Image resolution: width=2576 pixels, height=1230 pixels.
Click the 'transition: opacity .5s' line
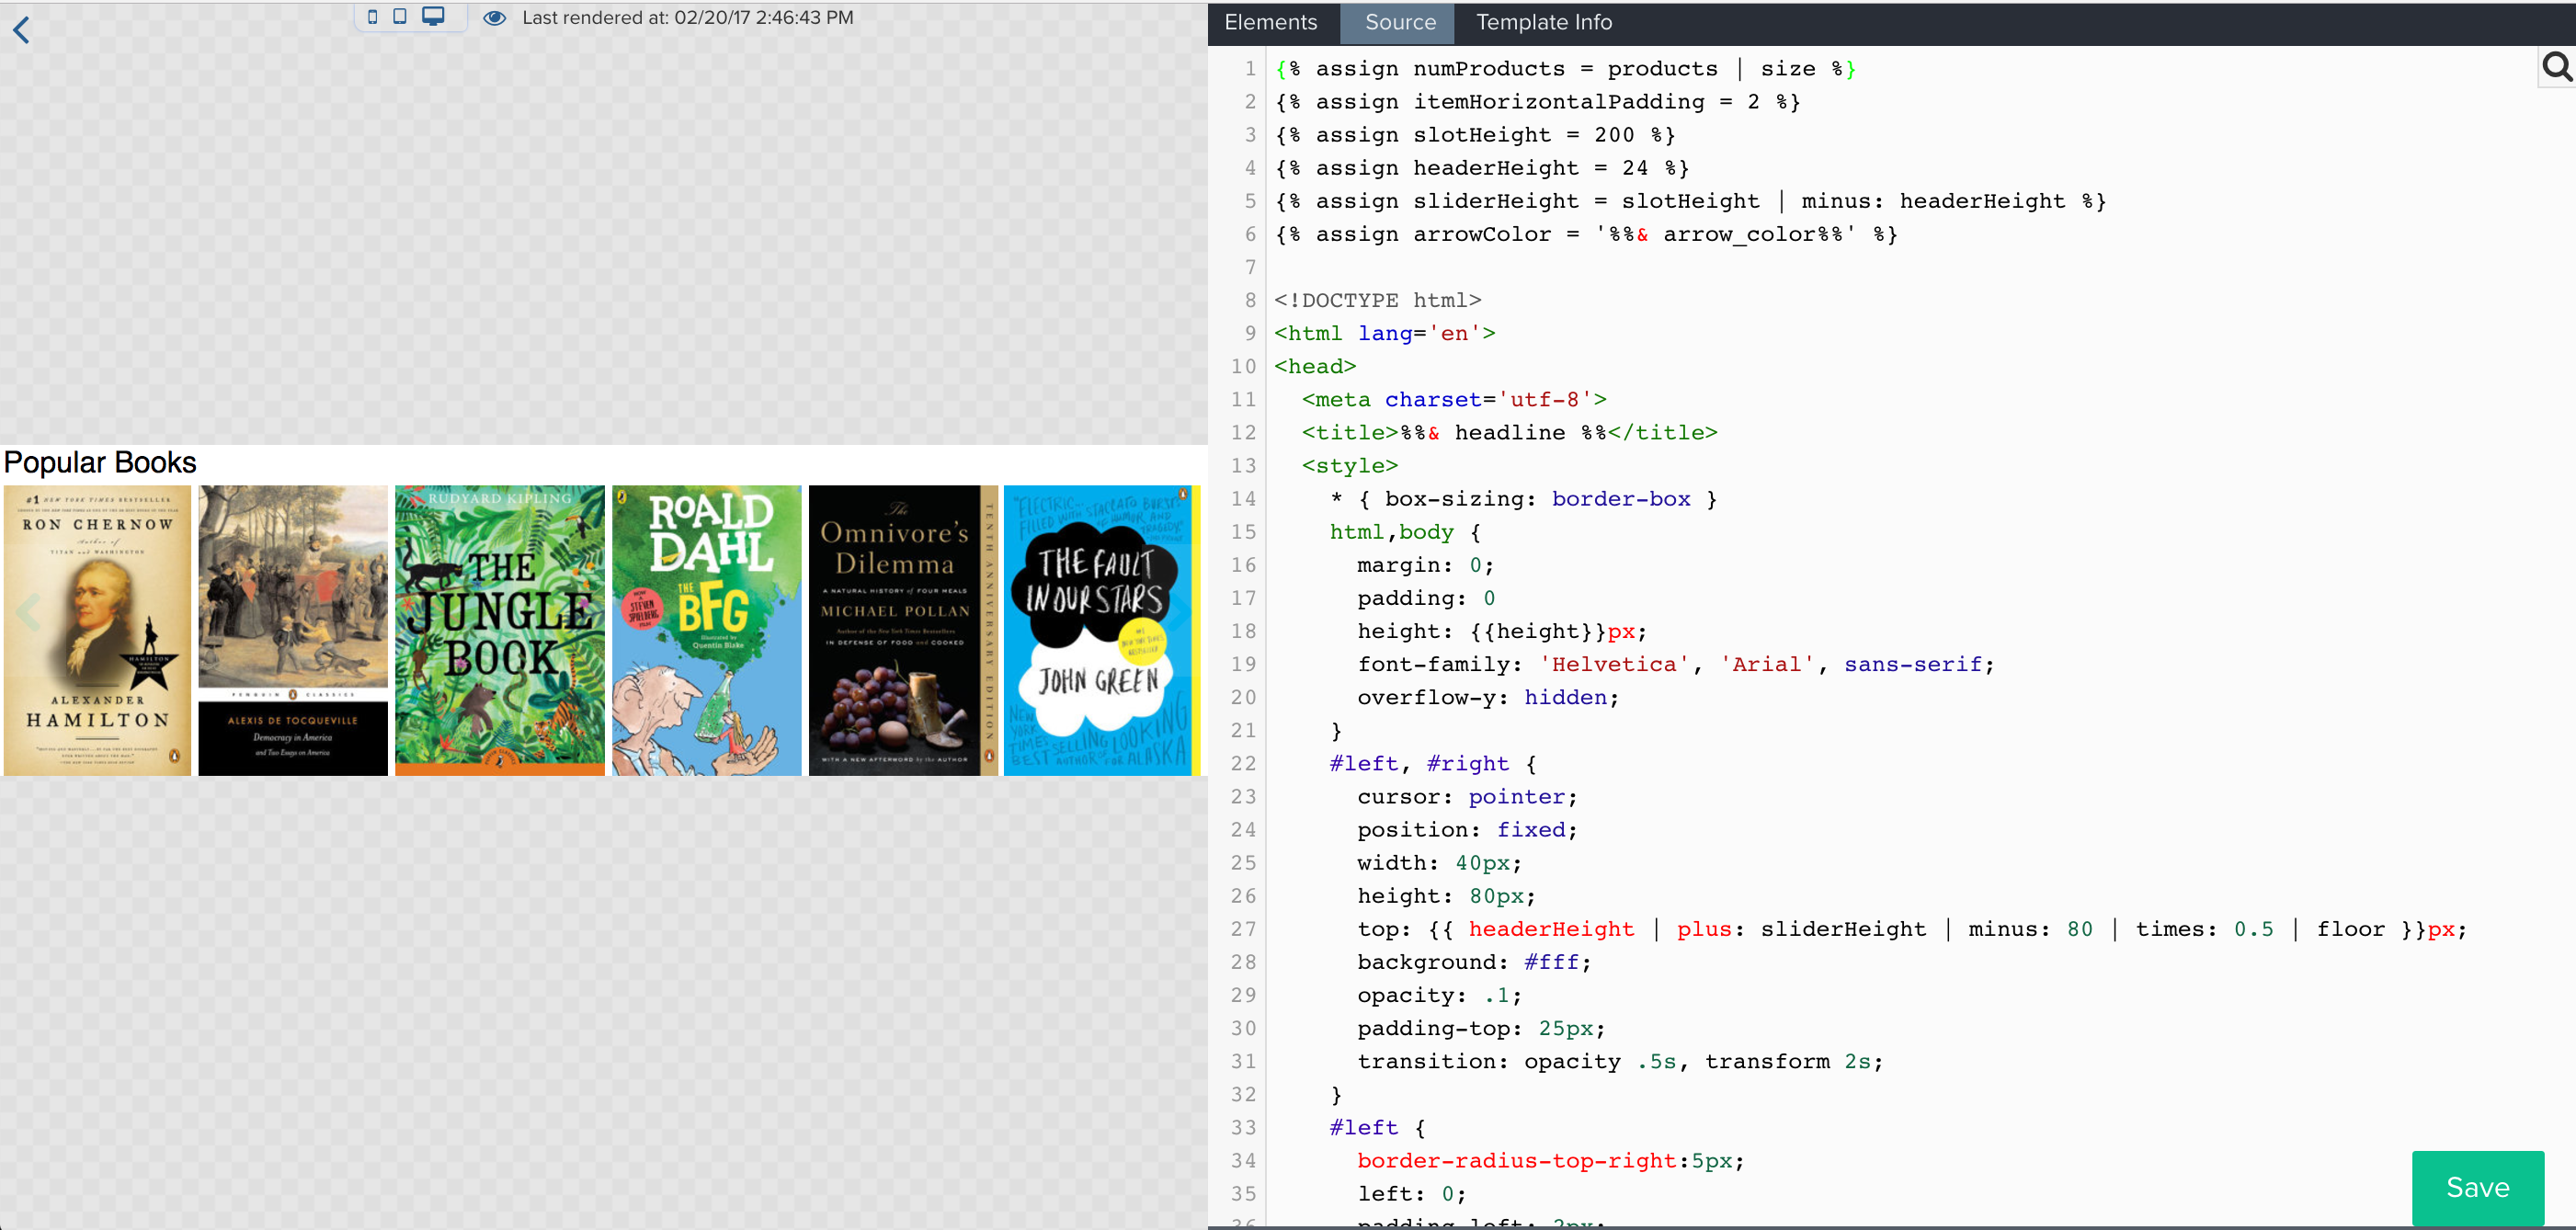point(1620,1061)
